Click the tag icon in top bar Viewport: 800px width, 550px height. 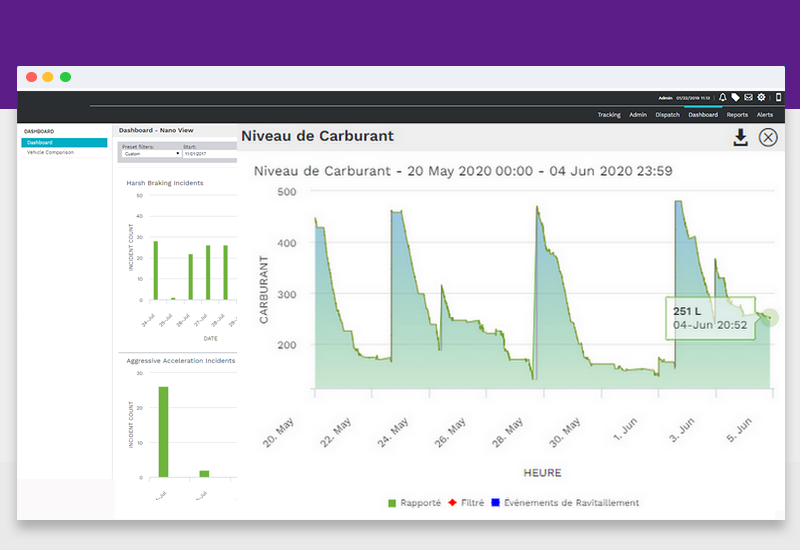coord(735,97)
